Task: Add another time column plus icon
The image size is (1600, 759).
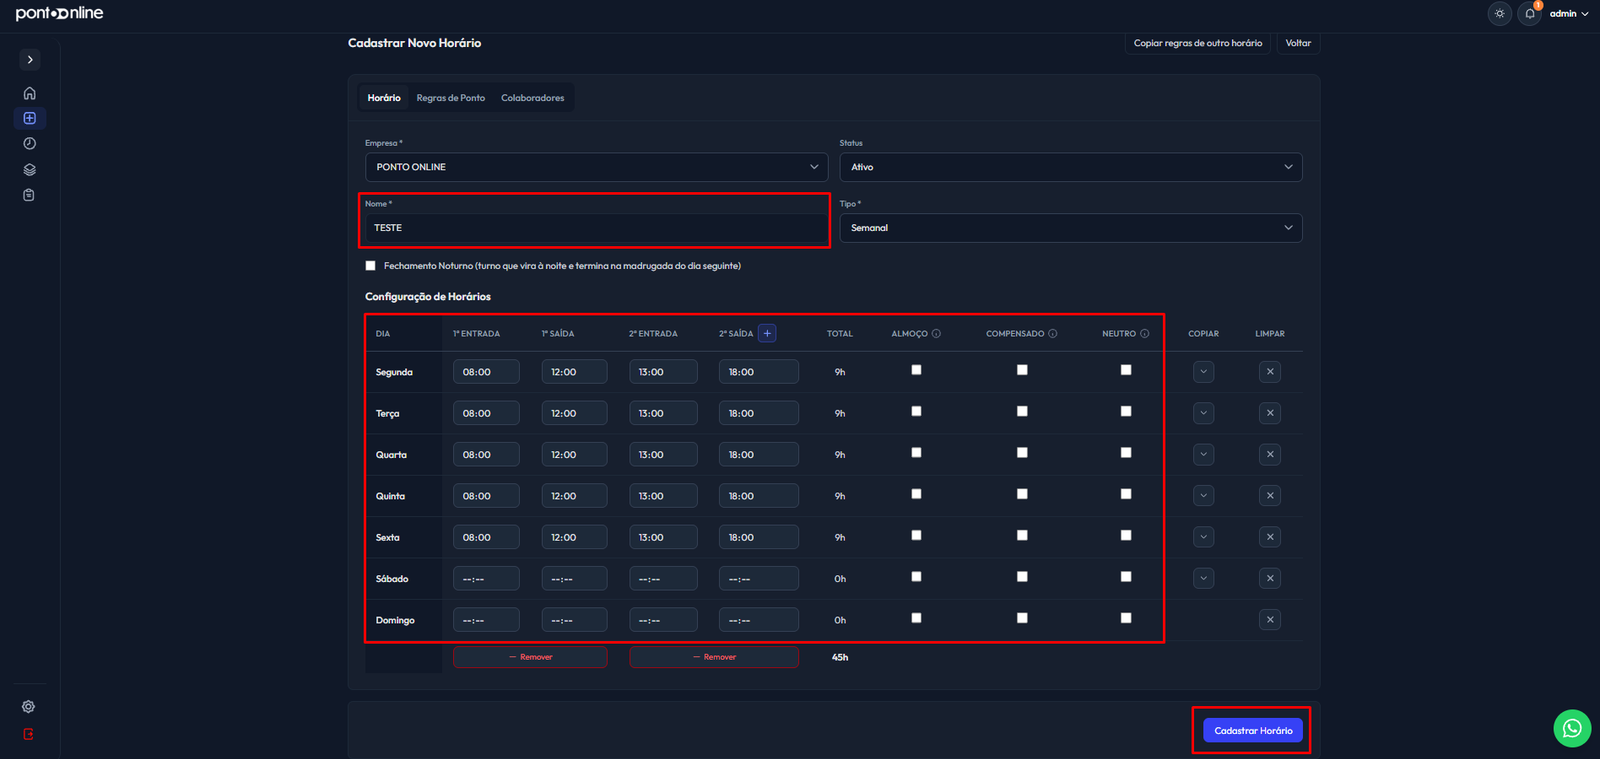Action: [x=767, y=334]
